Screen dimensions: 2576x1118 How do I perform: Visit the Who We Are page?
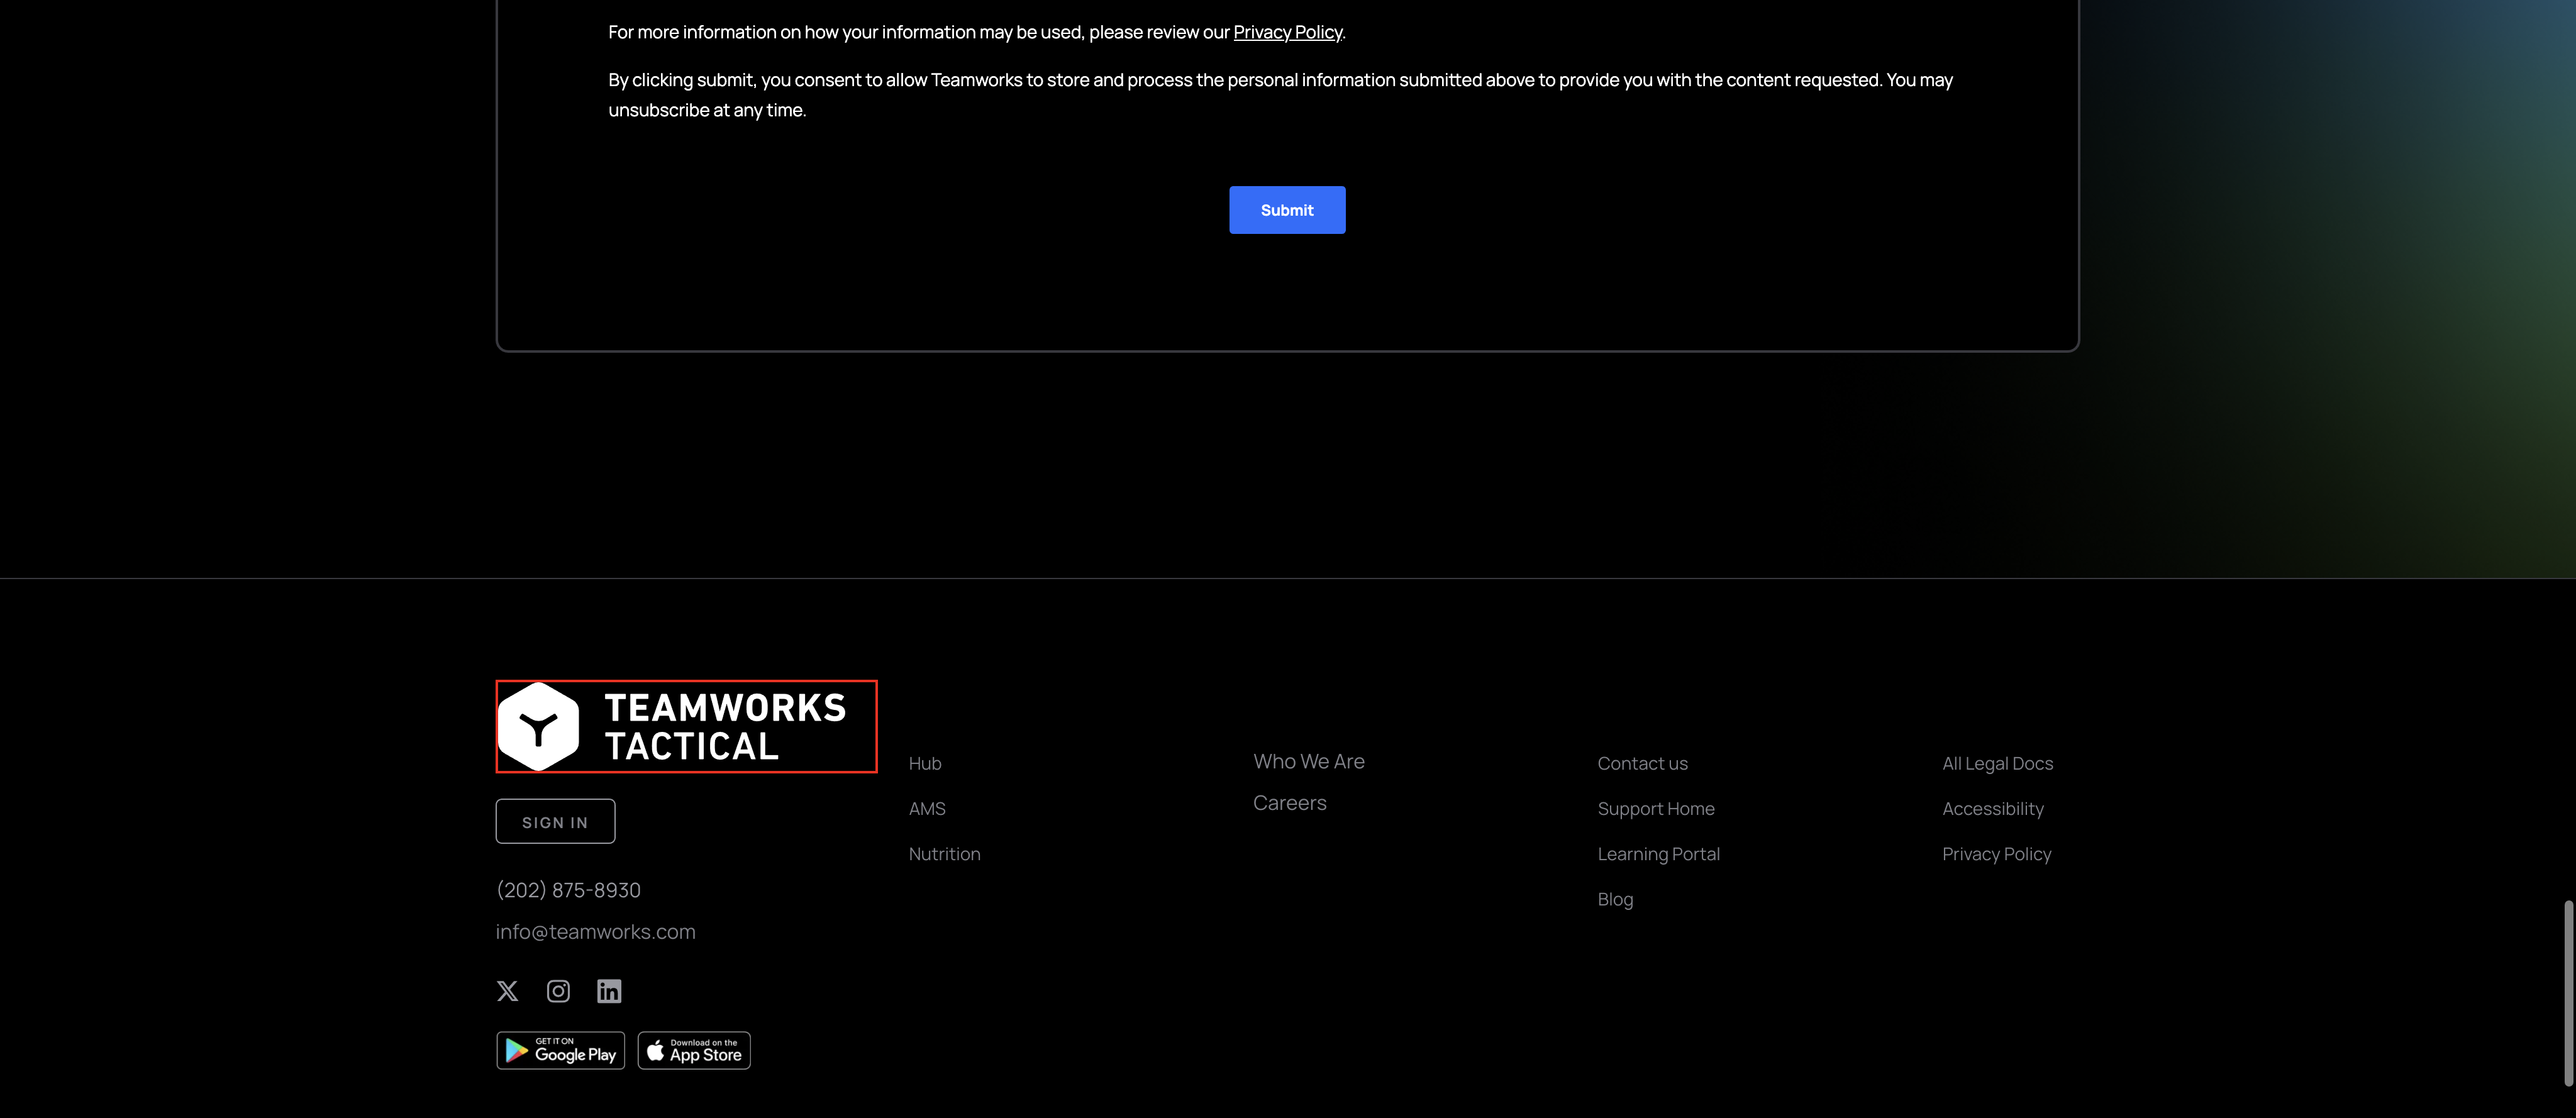click(1308, 761)
